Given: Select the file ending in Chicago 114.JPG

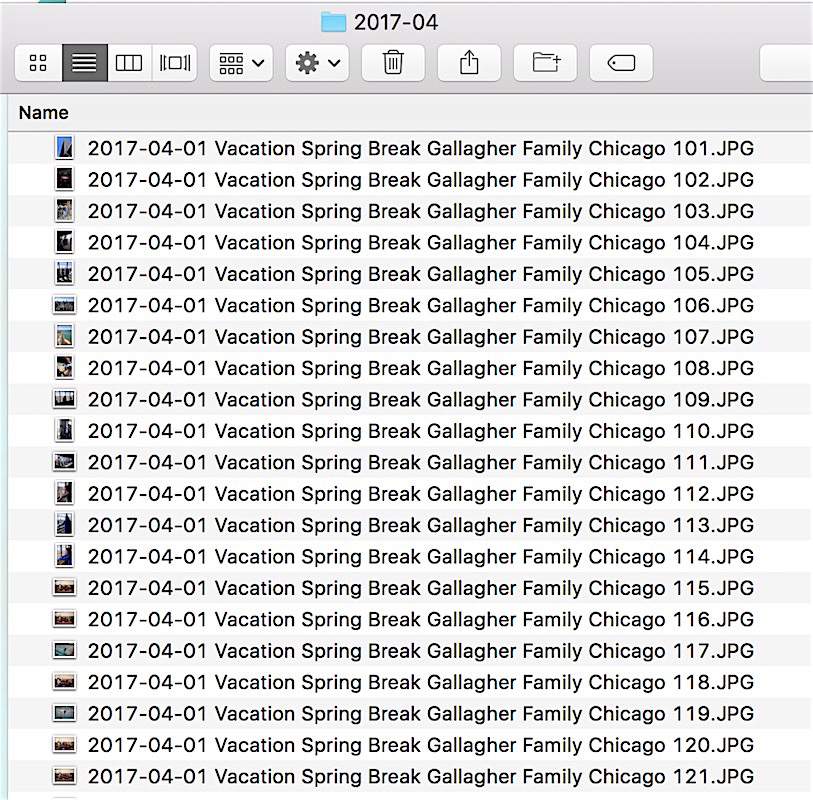Looking at the screenshot, I should (x=410, y=556).
